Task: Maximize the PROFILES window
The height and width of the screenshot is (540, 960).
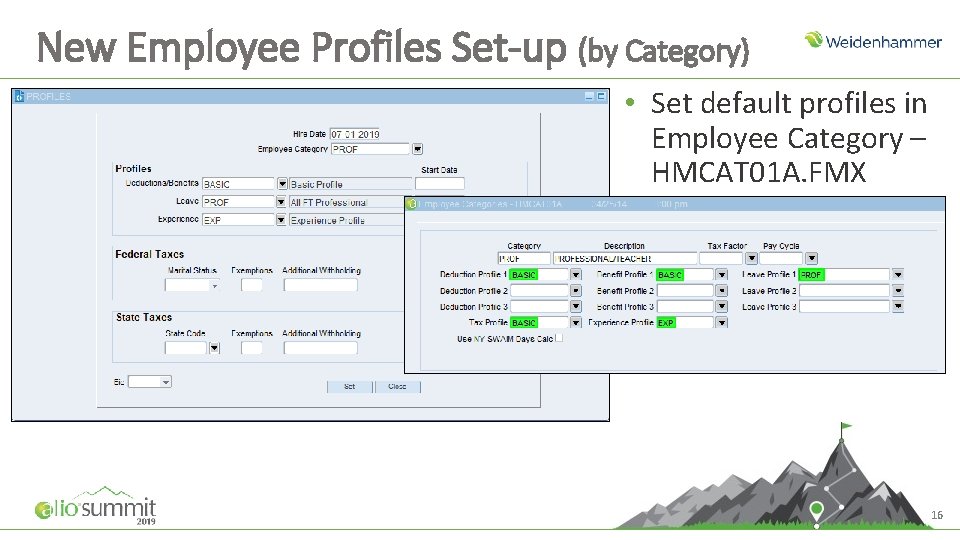Action: point(601,96)
